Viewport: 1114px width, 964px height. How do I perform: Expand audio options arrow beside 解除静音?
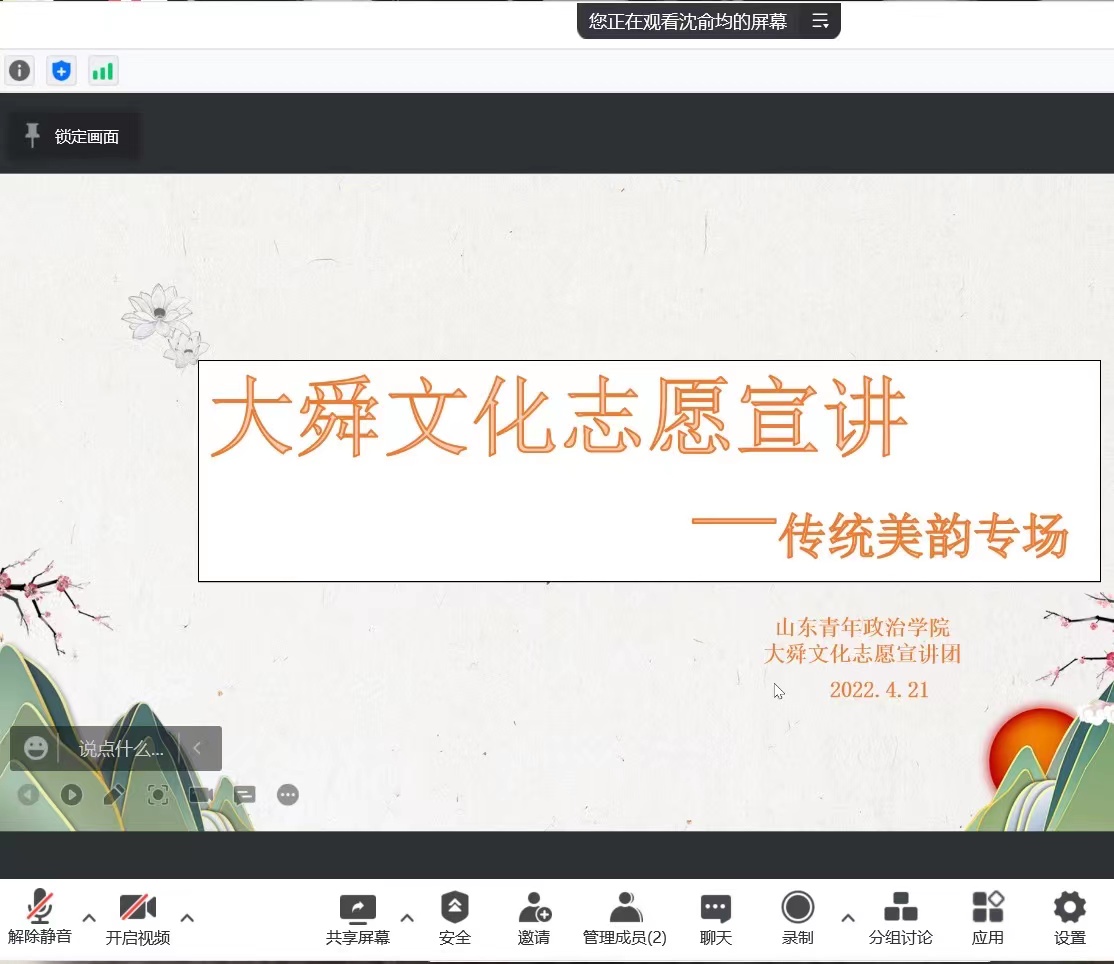click(x=89, y=918)
